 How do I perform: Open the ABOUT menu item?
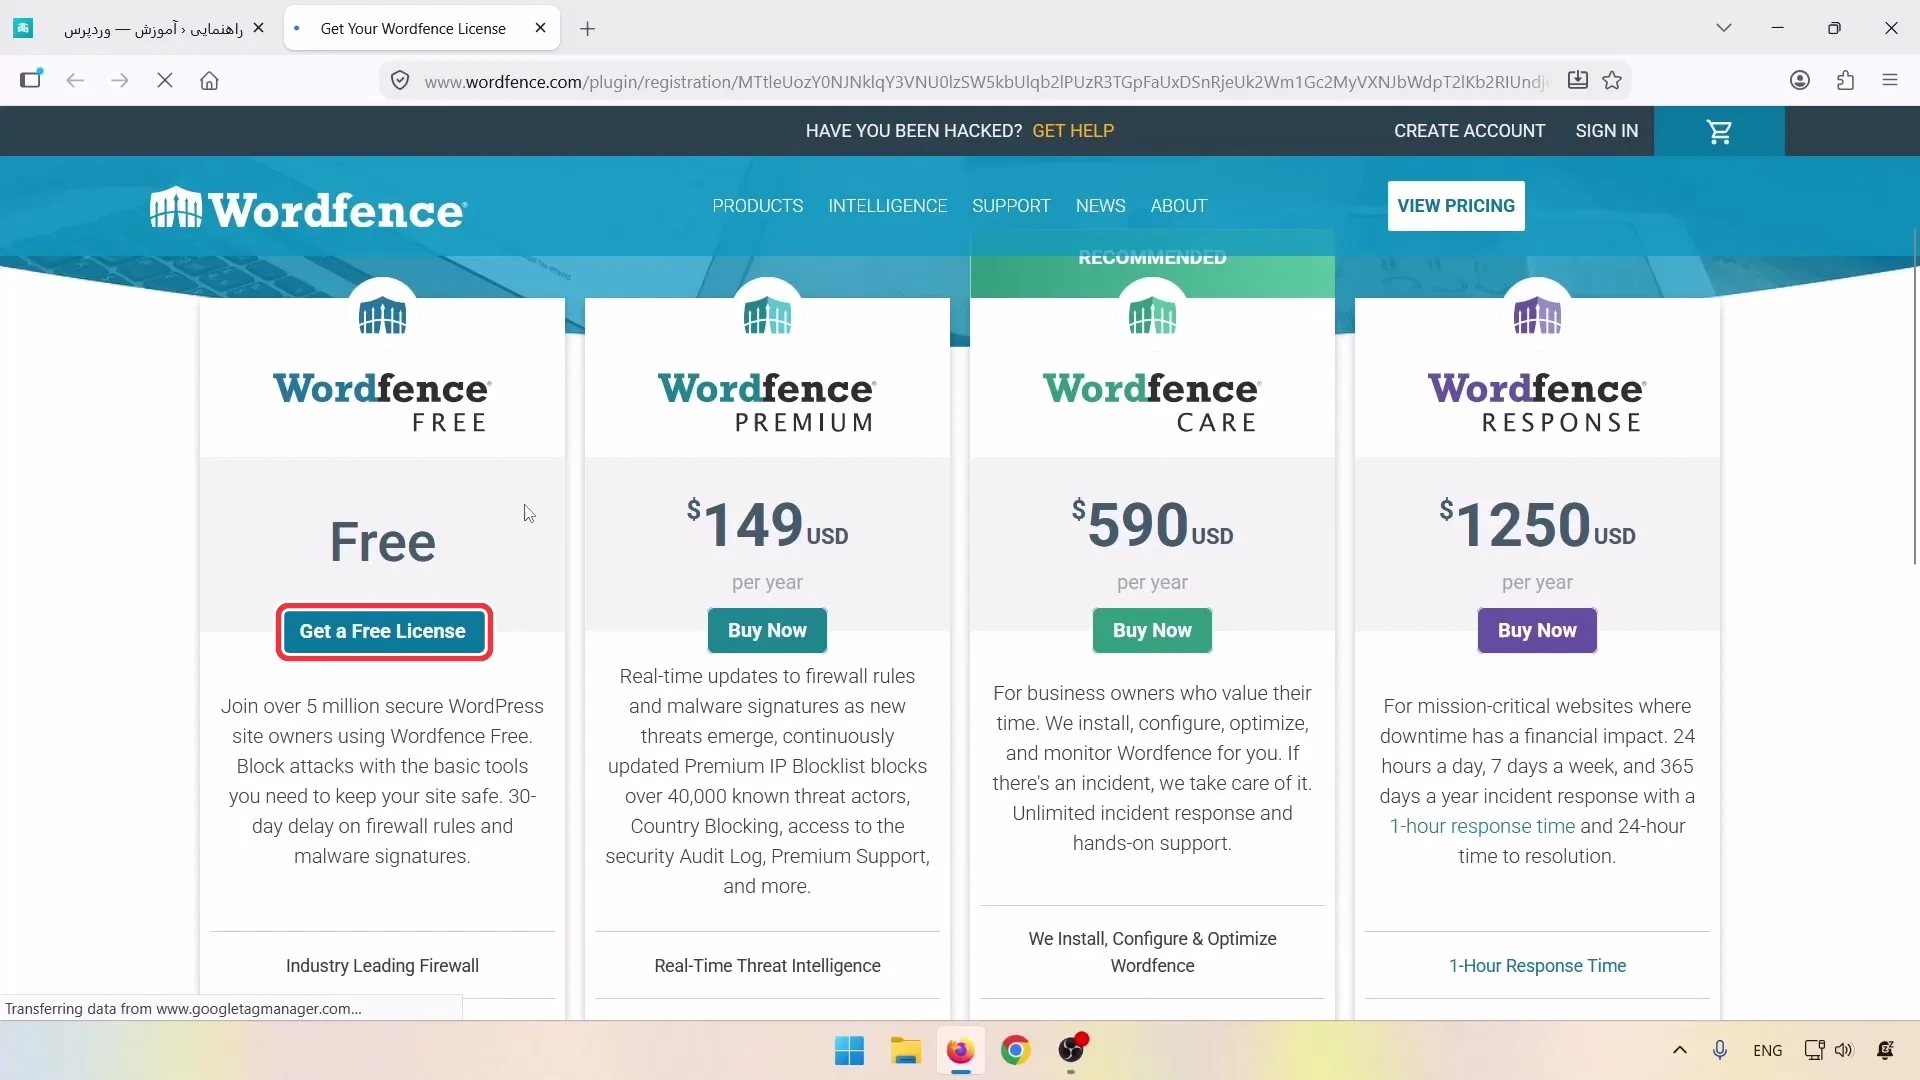click(x=1179, y=206)
